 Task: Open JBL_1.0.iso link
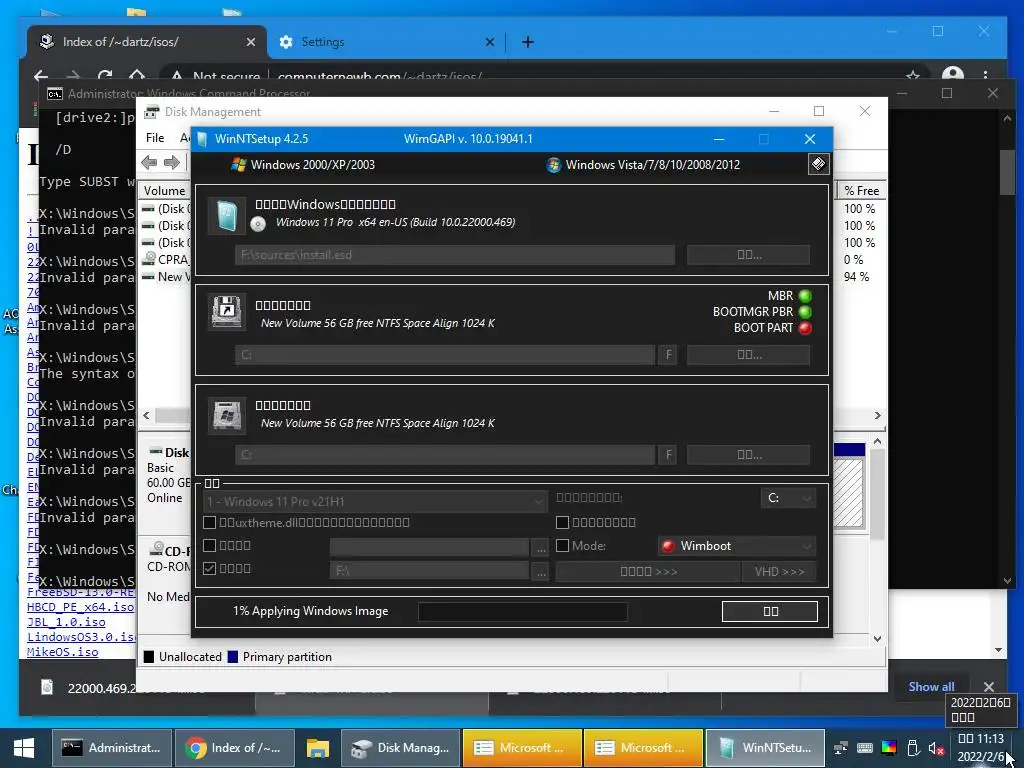tap(66, 622)
